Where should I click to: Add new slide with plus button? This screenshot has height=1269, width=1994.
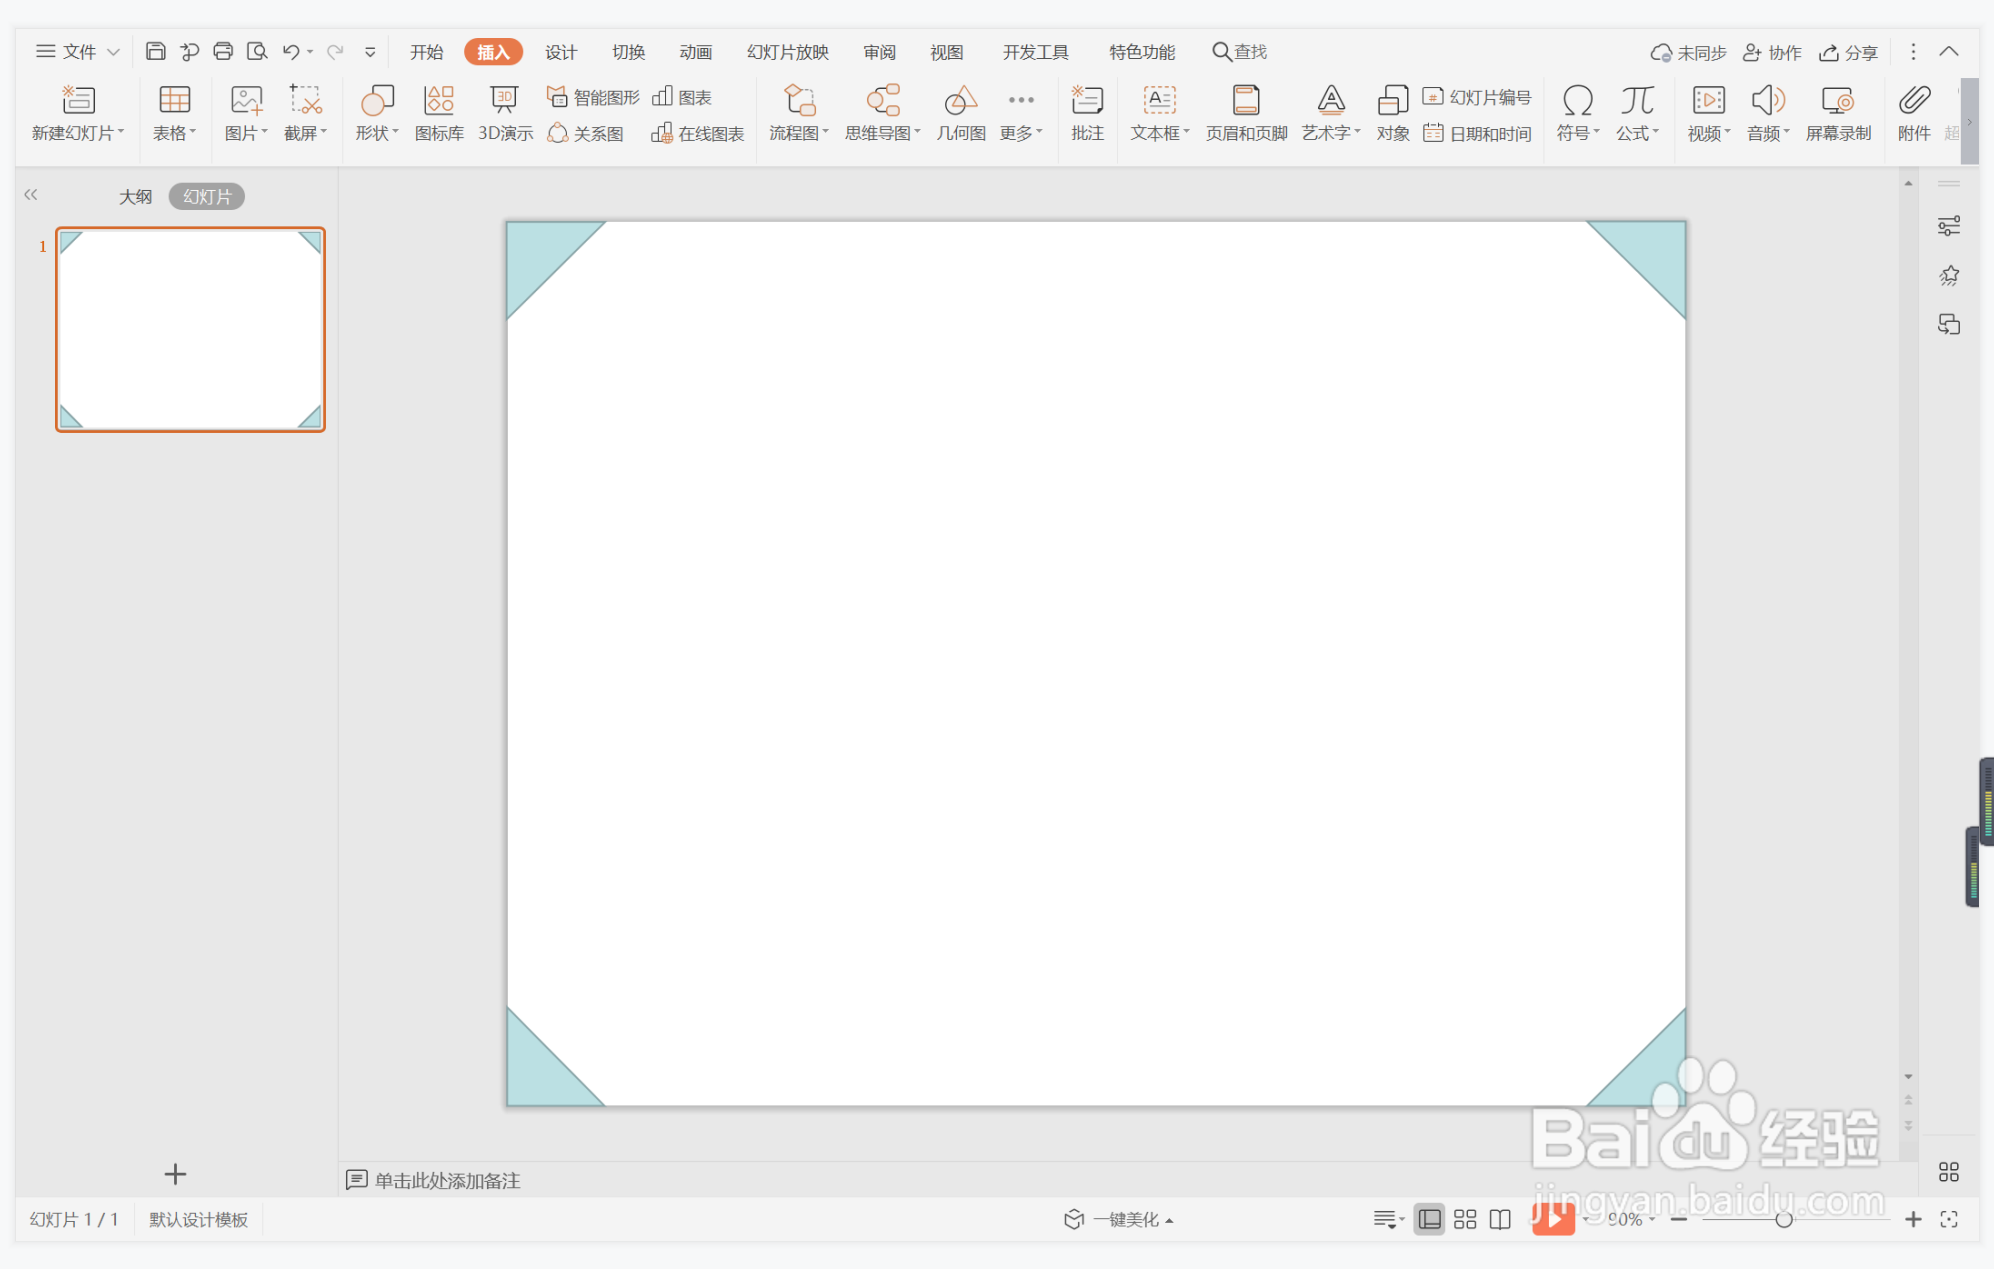coord(175,1173)
